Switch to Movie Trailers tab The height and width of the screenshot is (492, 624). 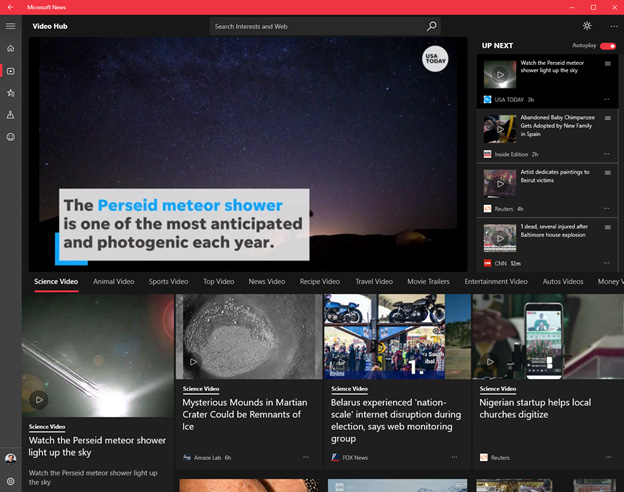428,282
